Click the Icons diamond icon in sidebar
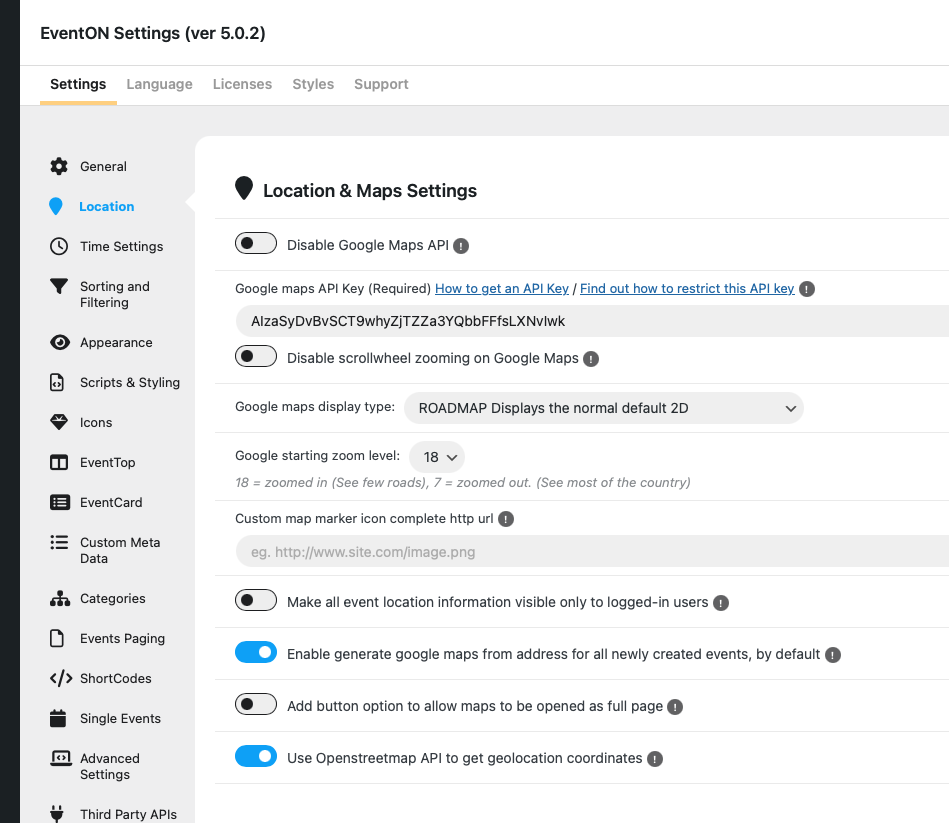Viewport: 949px width, 823px height. tap(59, 422)
